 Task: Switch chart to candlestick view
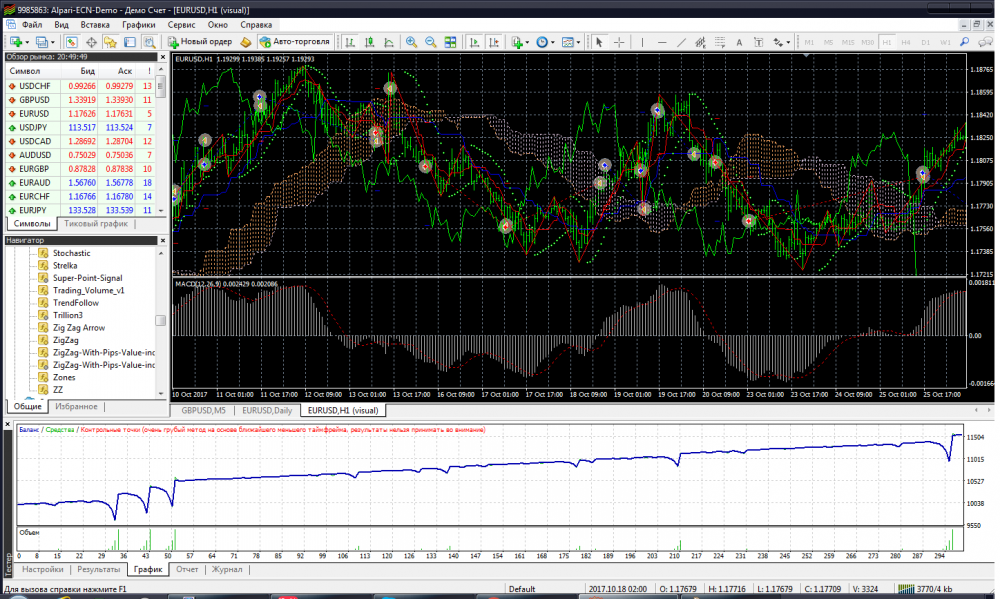click(368, 42)
